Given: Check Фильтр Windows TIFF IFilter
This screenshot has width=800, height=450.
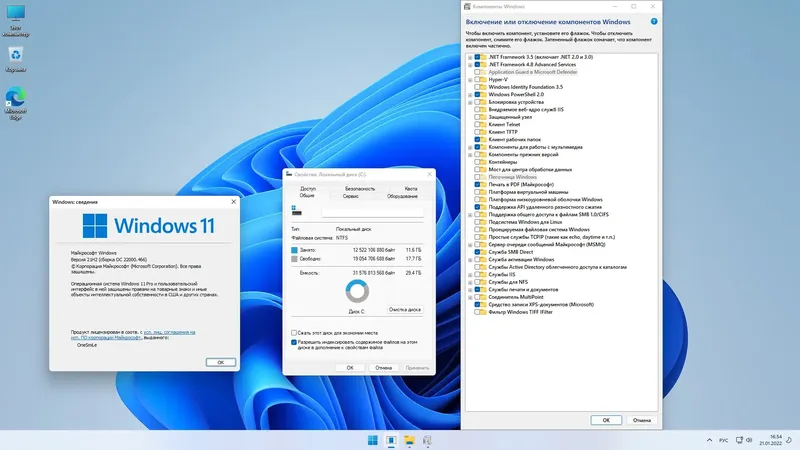Looking at the screenshot, I should point(477,312).
